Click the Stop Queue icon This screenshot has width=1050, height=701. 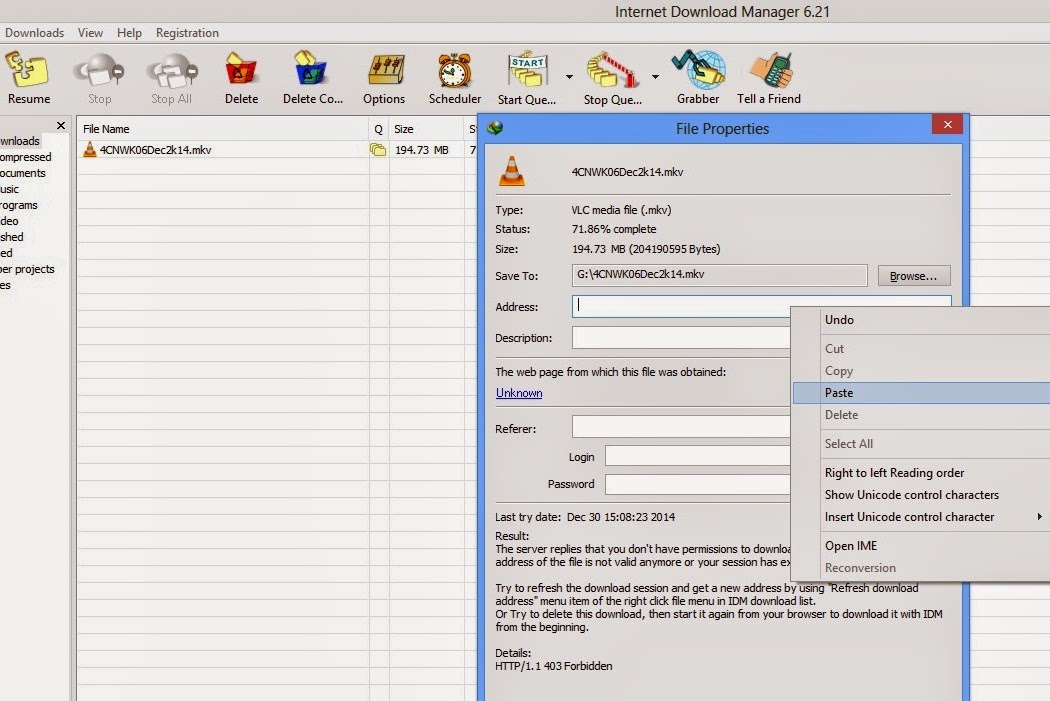click(x=612, y=70)
